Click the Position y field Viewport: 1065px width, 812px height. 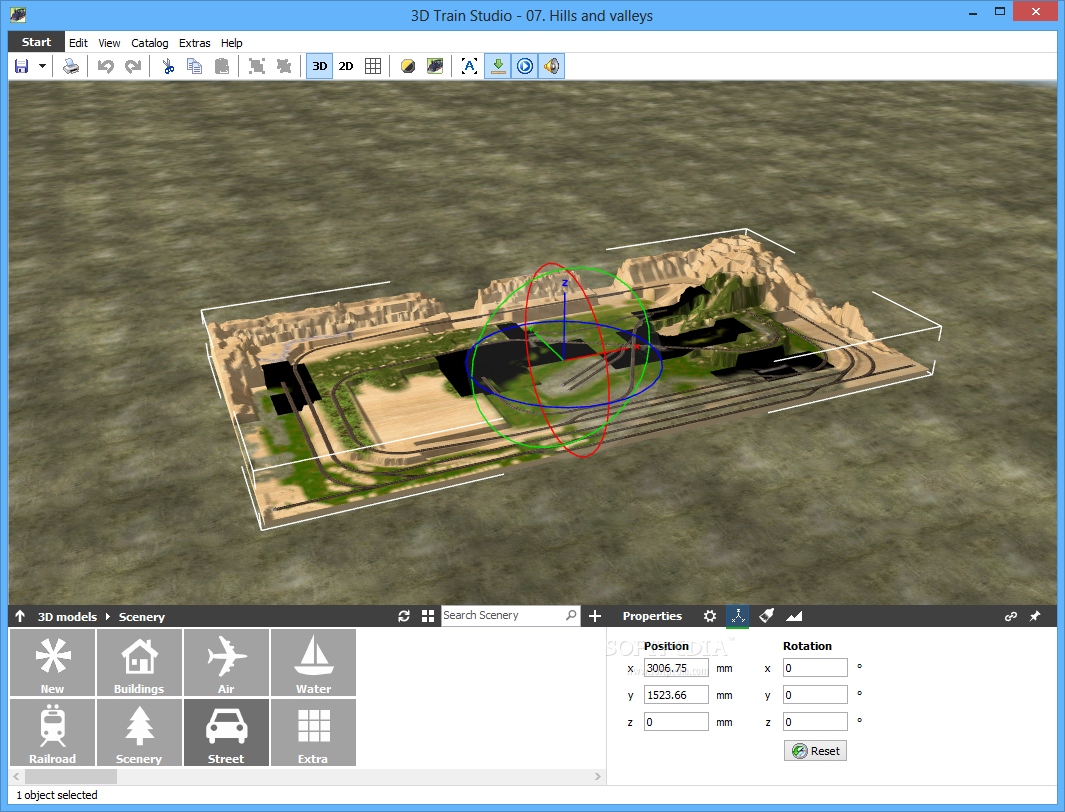(x=676, y=695)
